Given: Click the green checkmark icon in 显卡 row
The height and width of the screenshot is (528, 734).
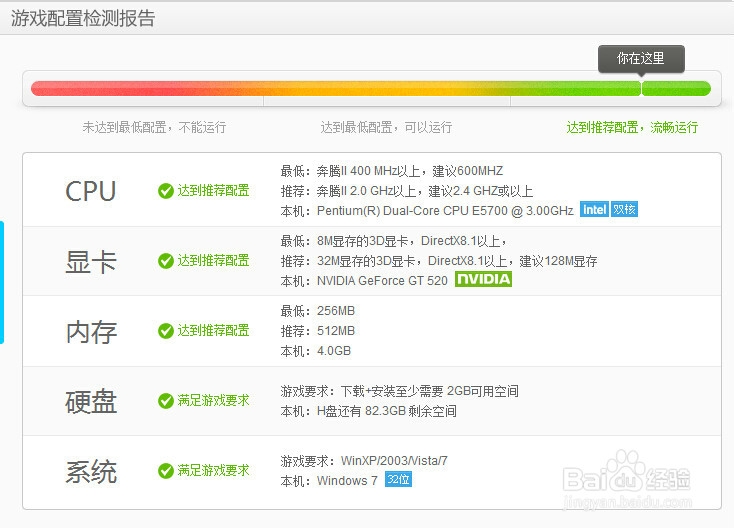Looking at the screenshot, I should pos(166,261).
